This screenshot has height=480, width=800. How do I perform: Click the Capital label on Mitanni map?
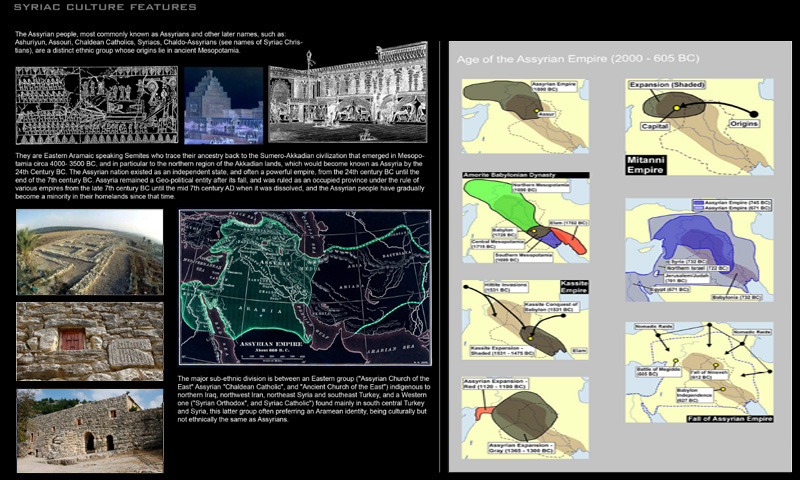[x=655, y=126]
